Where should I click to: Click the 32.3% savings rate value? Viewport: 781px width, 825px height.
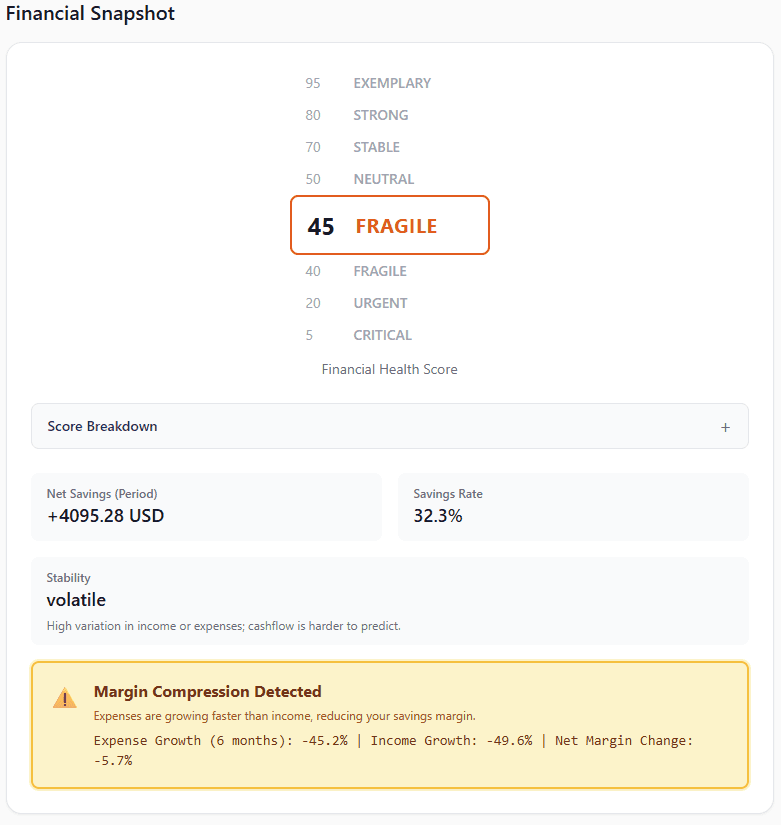[x=437, y=516]
